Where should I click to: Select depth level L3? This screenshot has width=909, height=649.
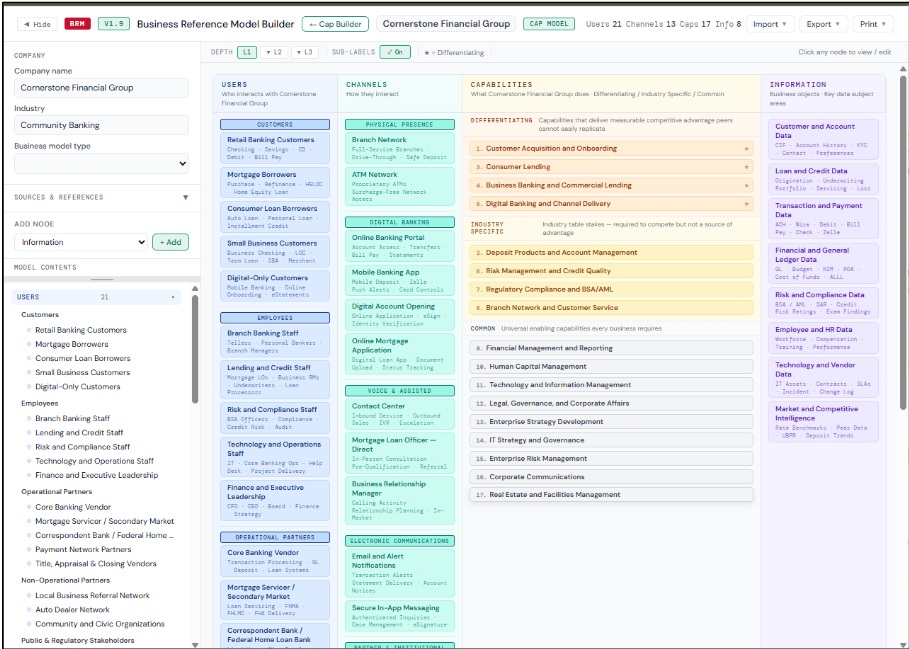304,52
